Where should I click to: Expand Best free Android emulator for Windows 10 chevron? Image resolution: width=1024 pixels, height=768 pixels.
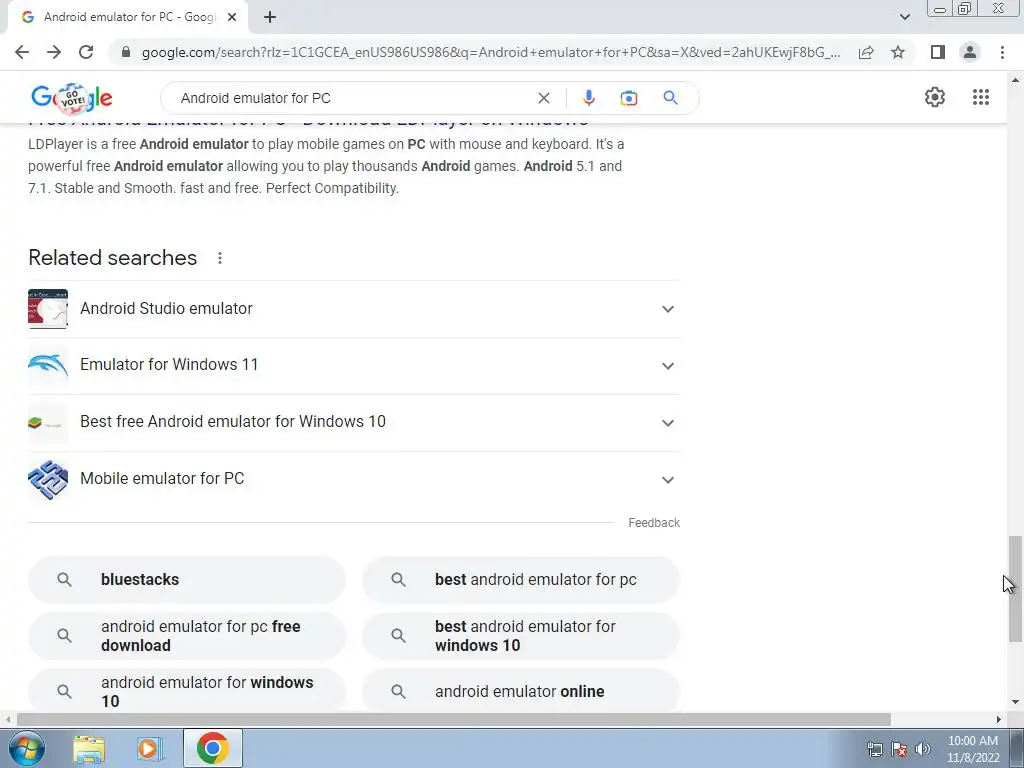(x=667, y=423)
